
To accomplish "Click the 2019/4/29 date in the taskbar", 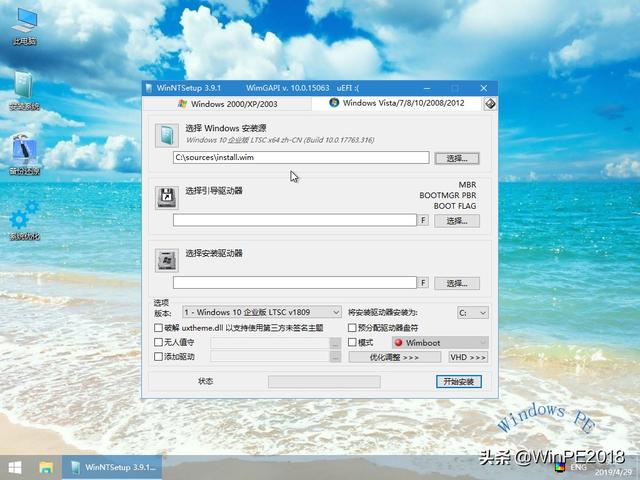I will click(613, 473).
